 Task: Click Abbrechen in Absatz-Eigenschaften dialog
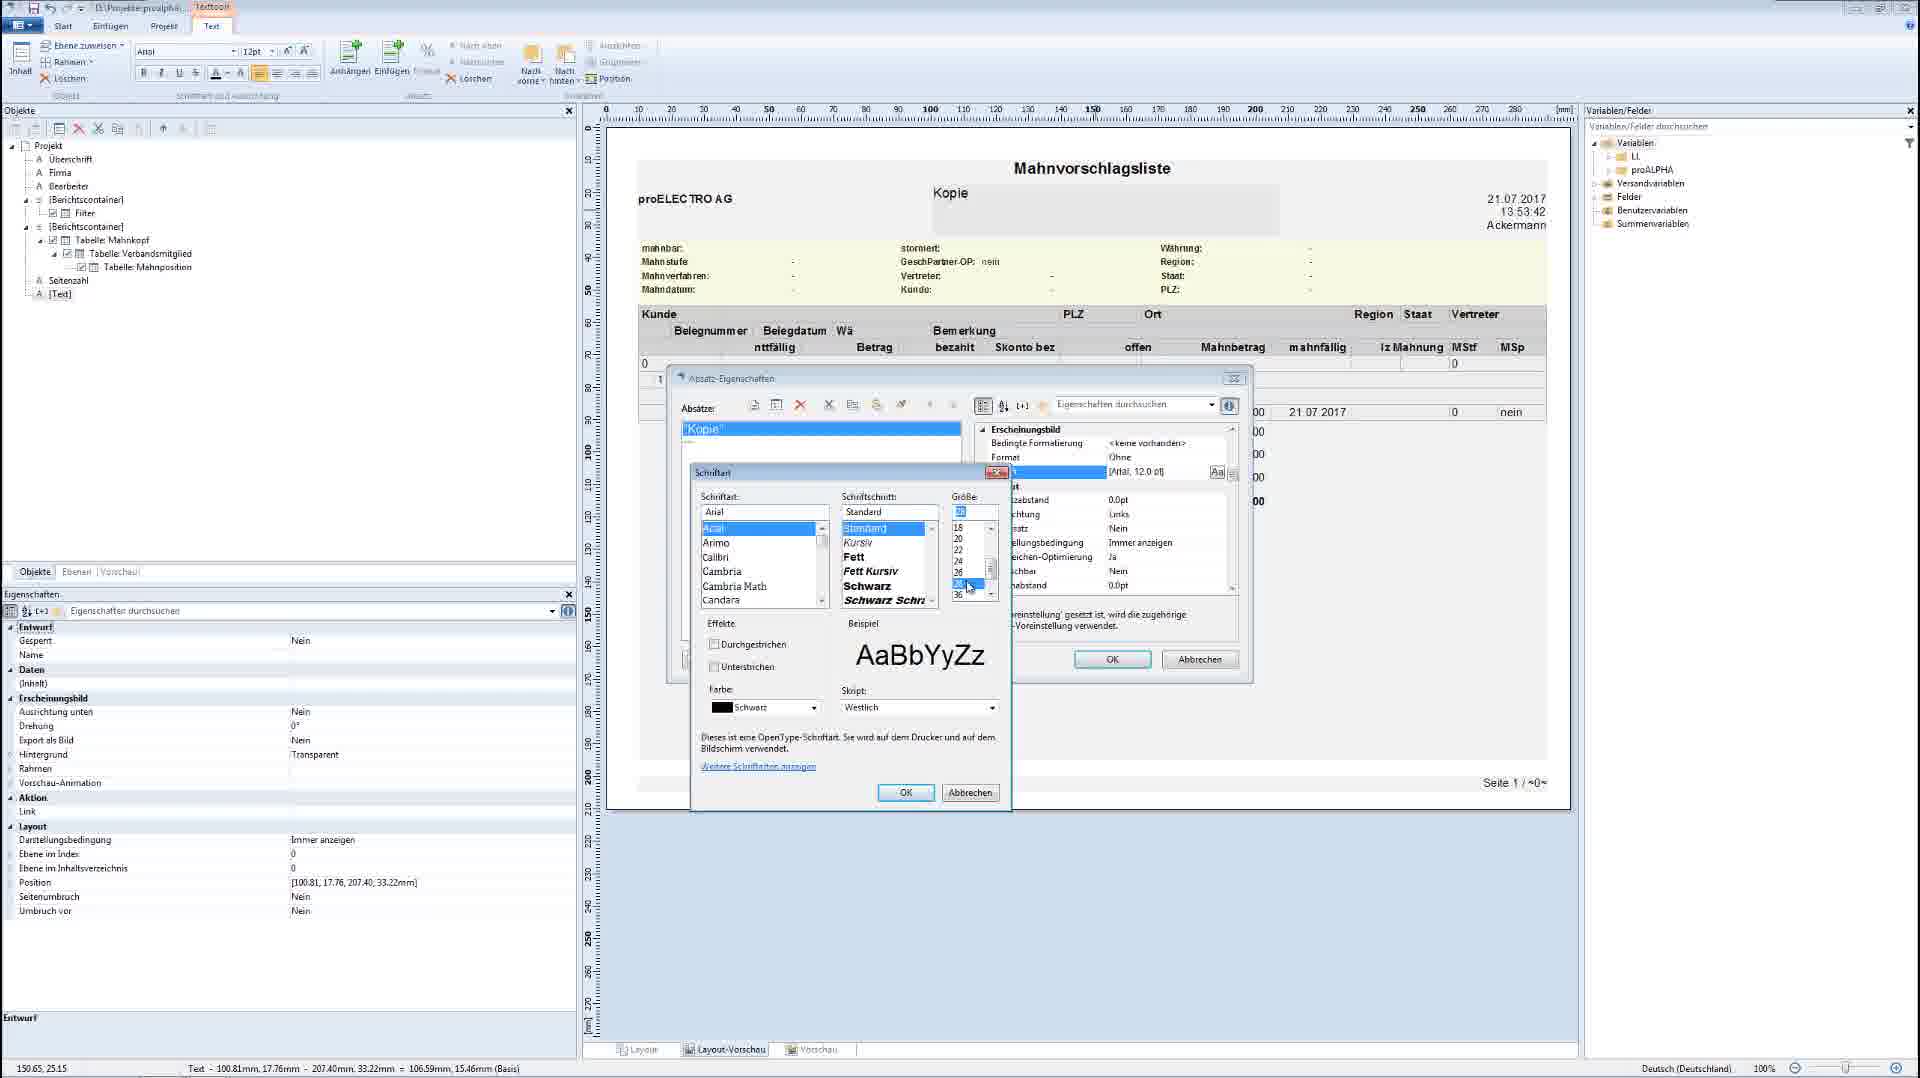click(1200, 660)
